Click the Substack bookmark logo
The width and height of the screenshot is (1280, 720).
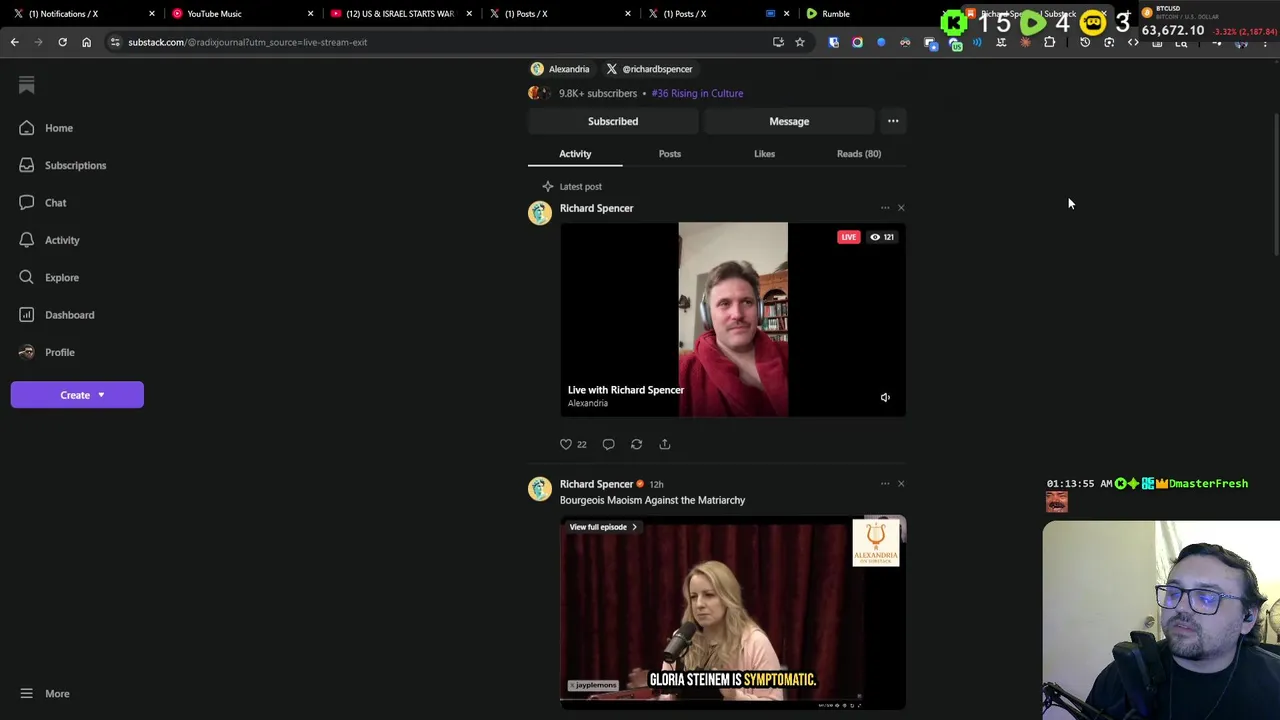(x=27, y=86)
